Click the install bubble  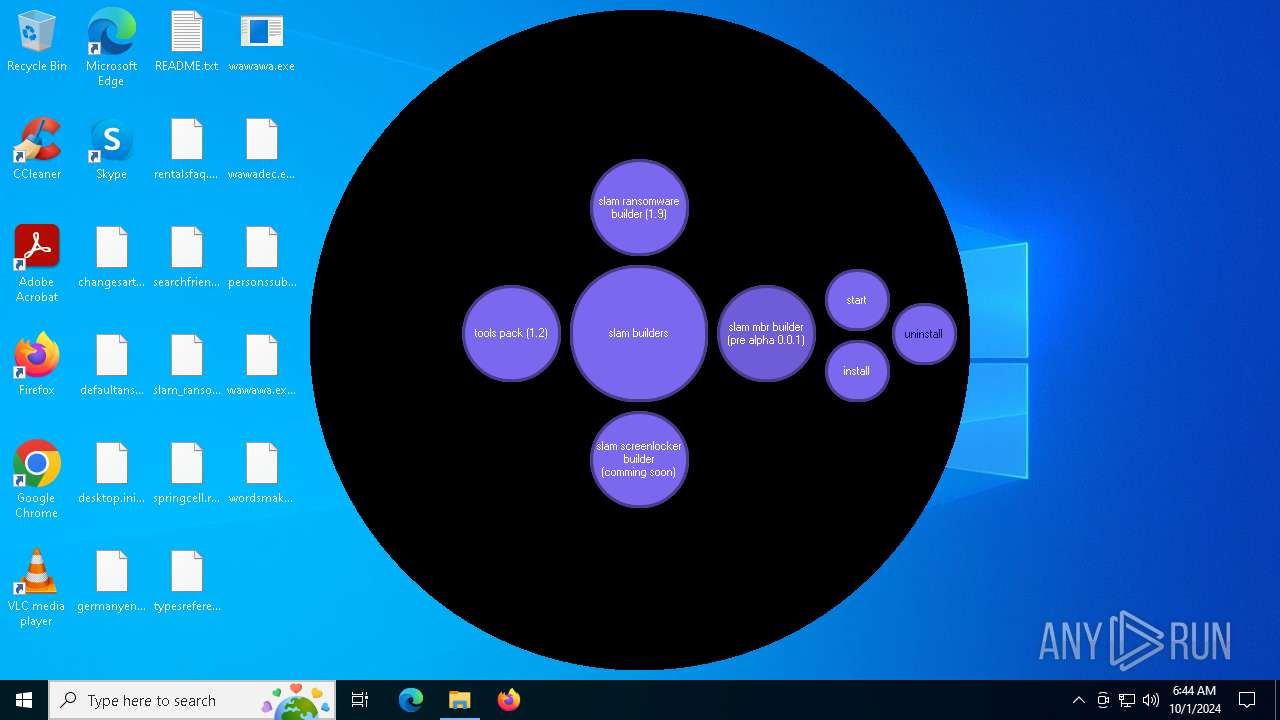(x=857, y=371)
